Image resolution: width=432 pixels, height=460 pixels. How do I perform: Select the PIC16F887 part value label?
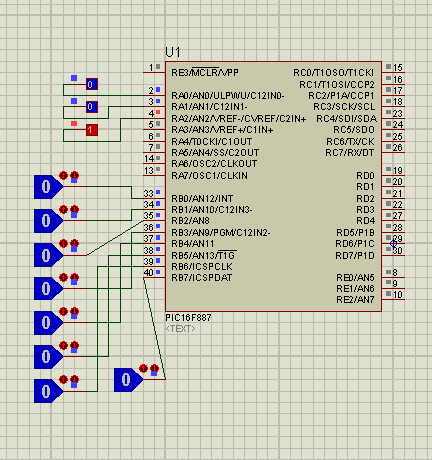188,318
